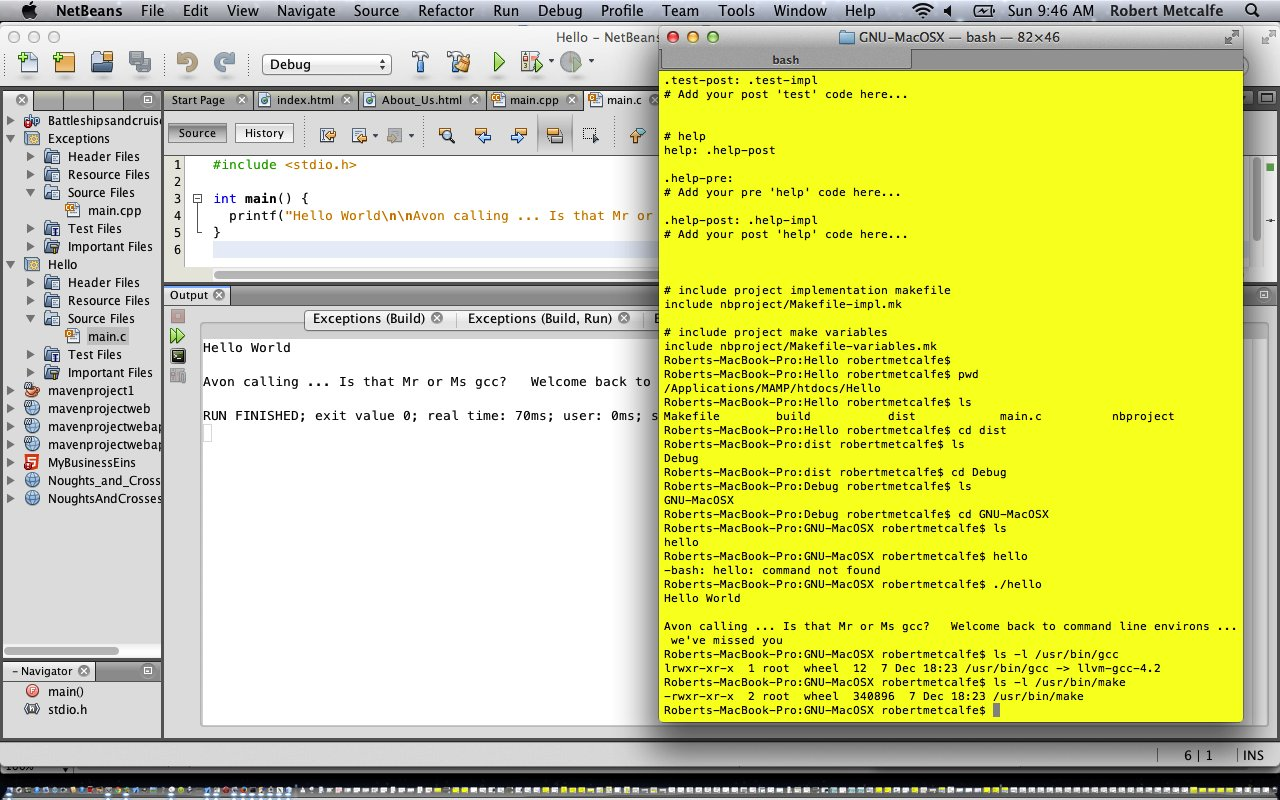Click Find Previous Occurrence arrow icon
1280x800 pixels.
pos(482,135)
